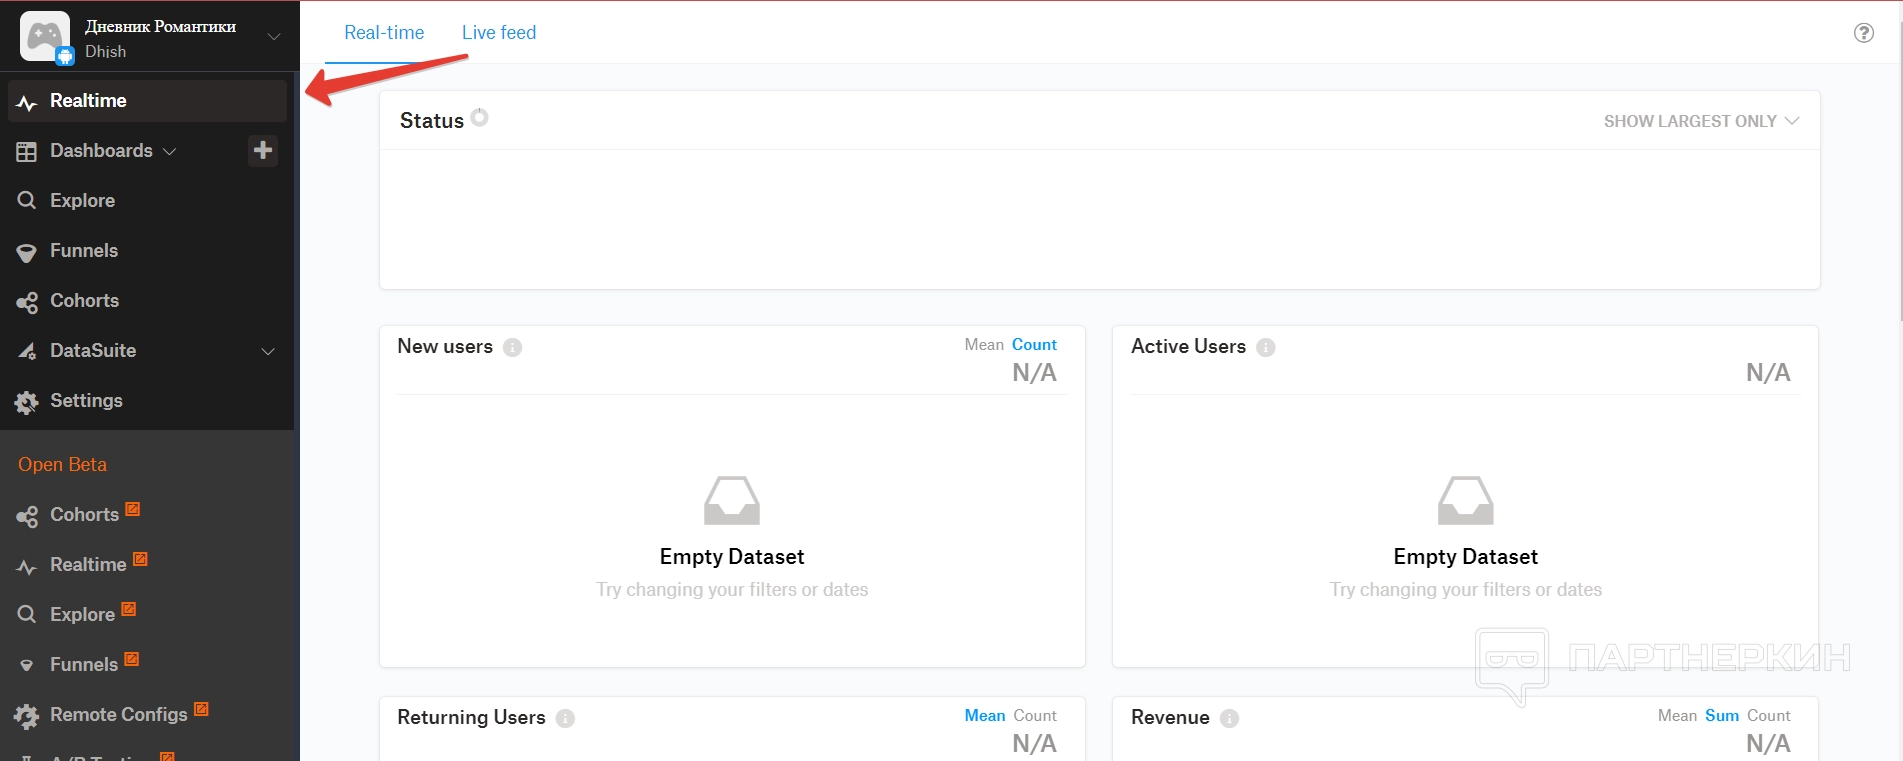Switch Revenue metric to Sum
Viewport: 1903px width, 761px height.
[x=1722, y=716]
